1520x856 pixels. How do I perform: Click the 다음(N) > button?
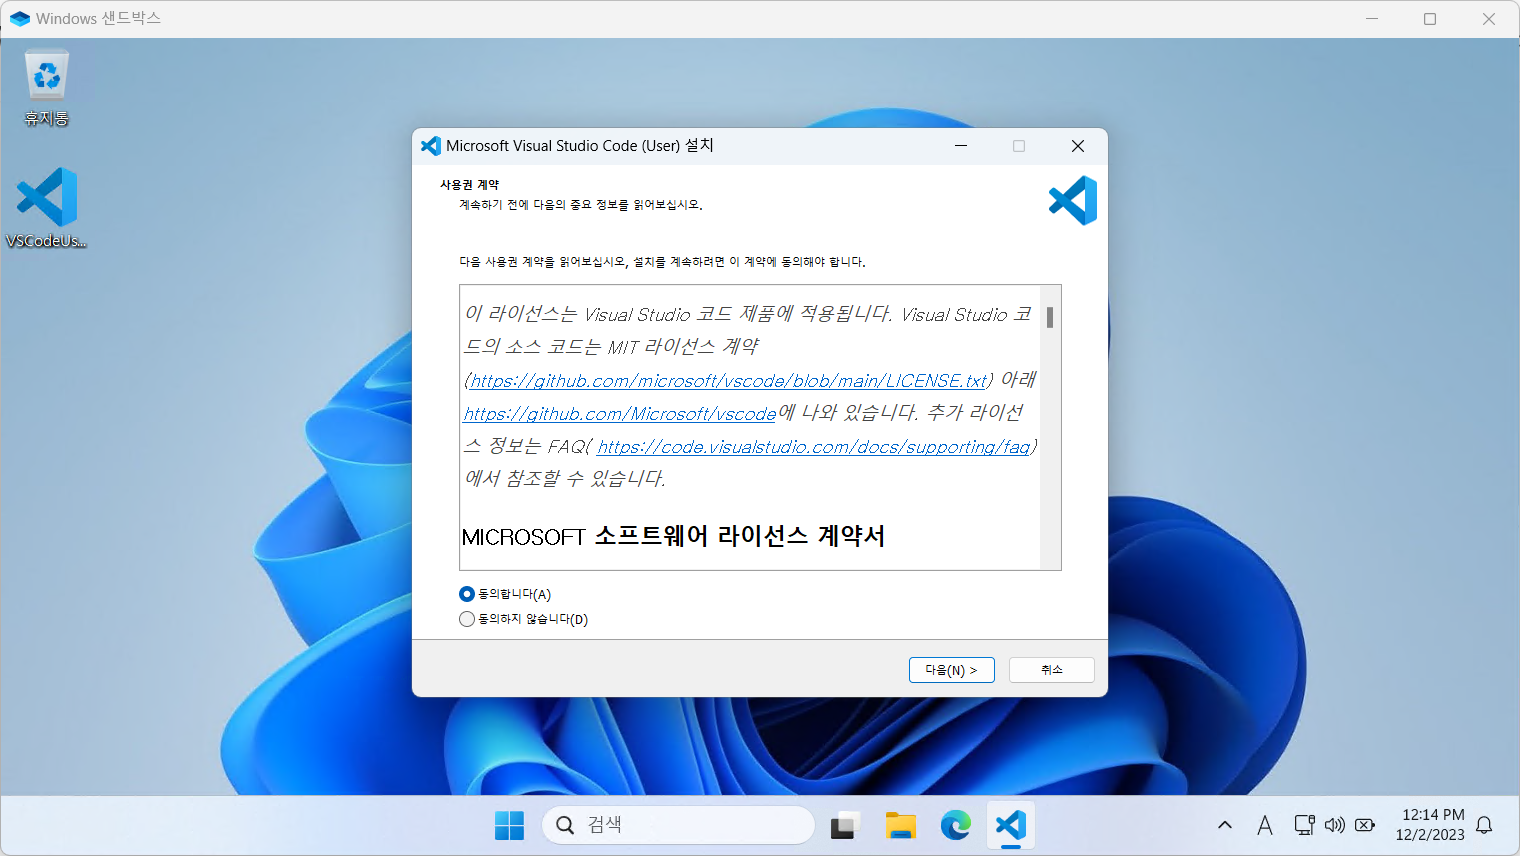pyautogui.click(x=951, y=670)
